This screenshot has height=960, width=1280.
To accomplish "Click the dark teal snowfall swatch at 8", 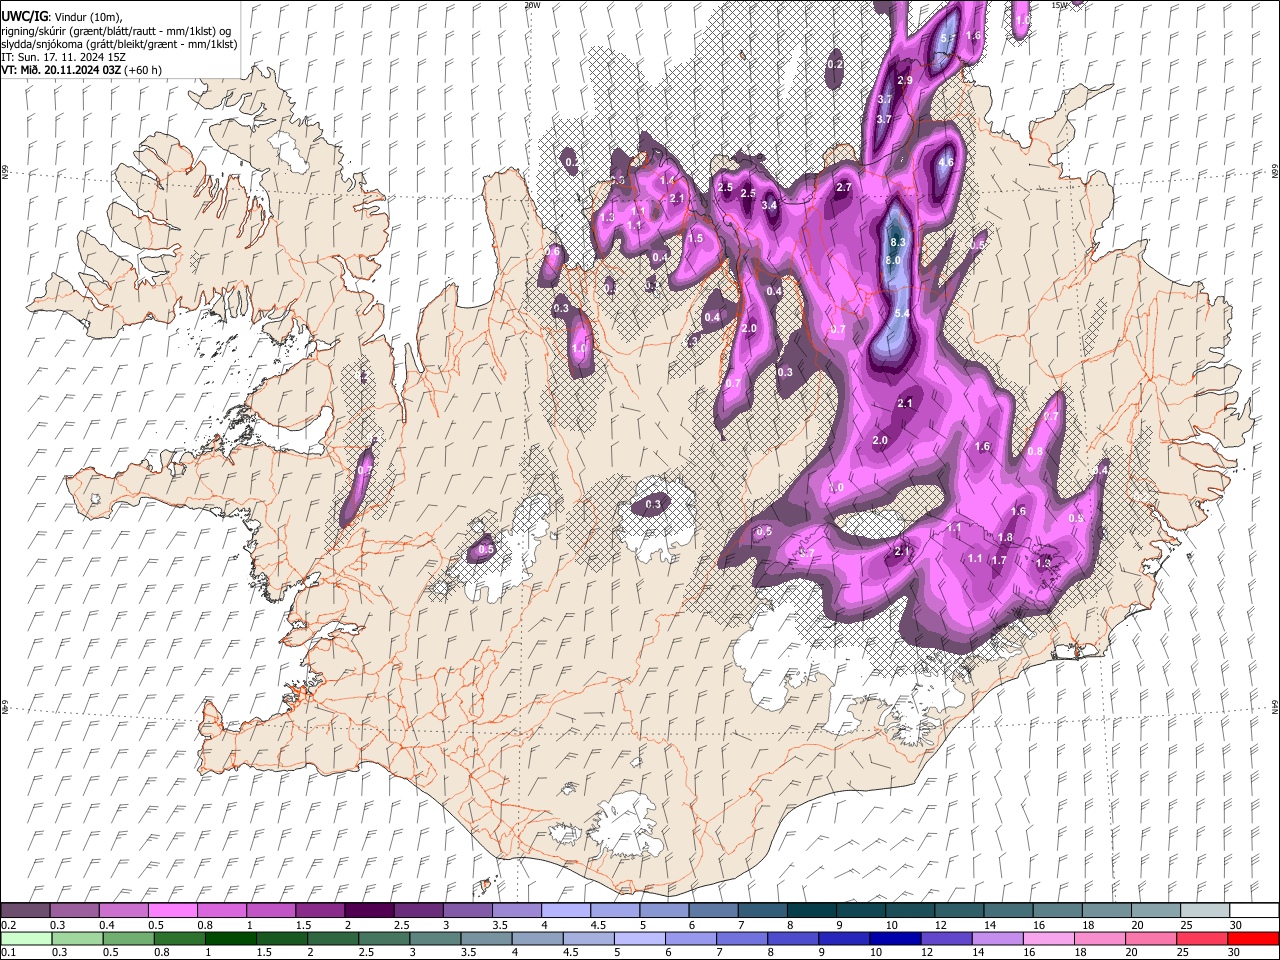I will [811, 910].
